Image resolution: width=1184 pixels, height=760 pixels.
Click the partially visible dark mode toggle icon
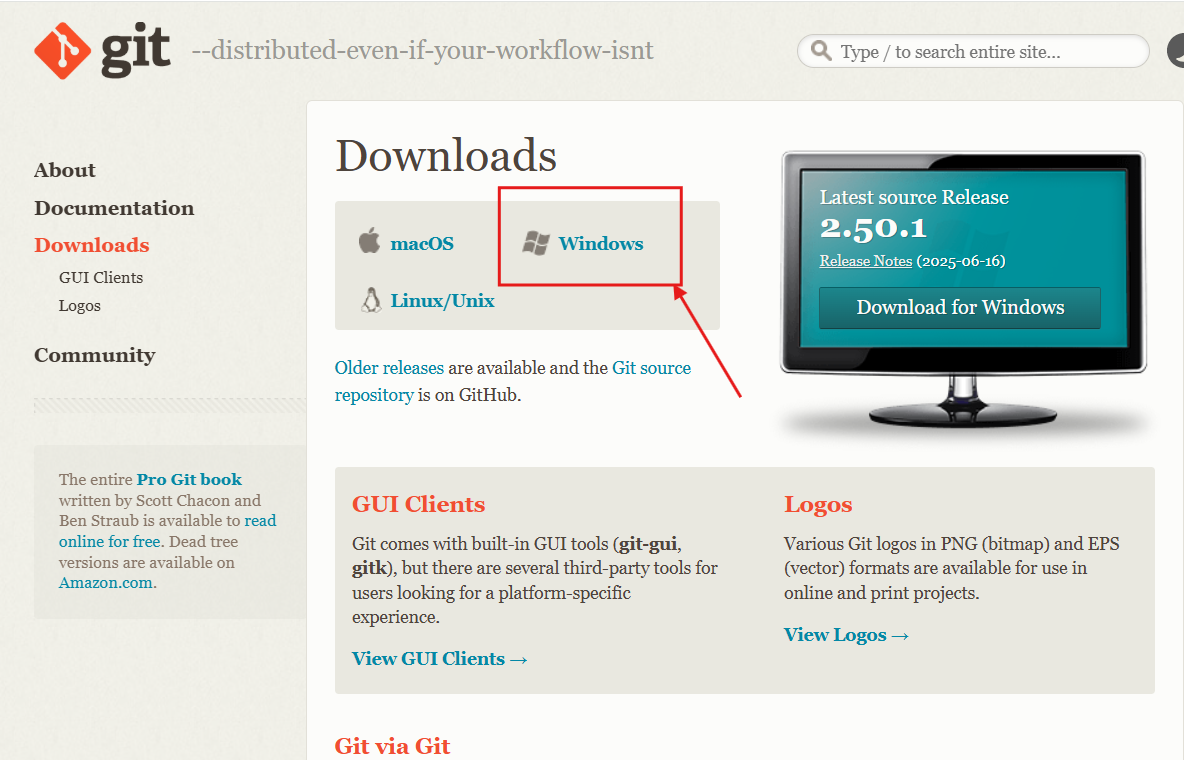[1176, 51]
